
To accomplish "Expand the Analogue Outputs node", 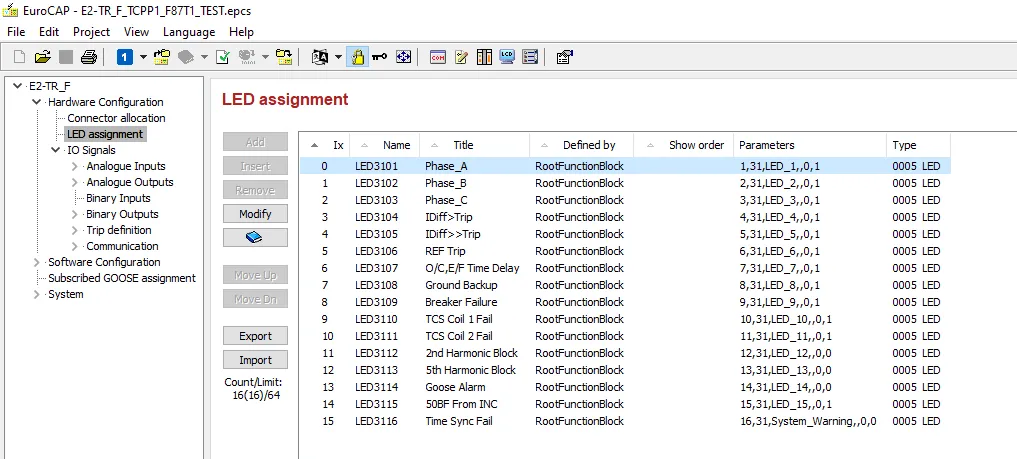I will coord(75,183).
